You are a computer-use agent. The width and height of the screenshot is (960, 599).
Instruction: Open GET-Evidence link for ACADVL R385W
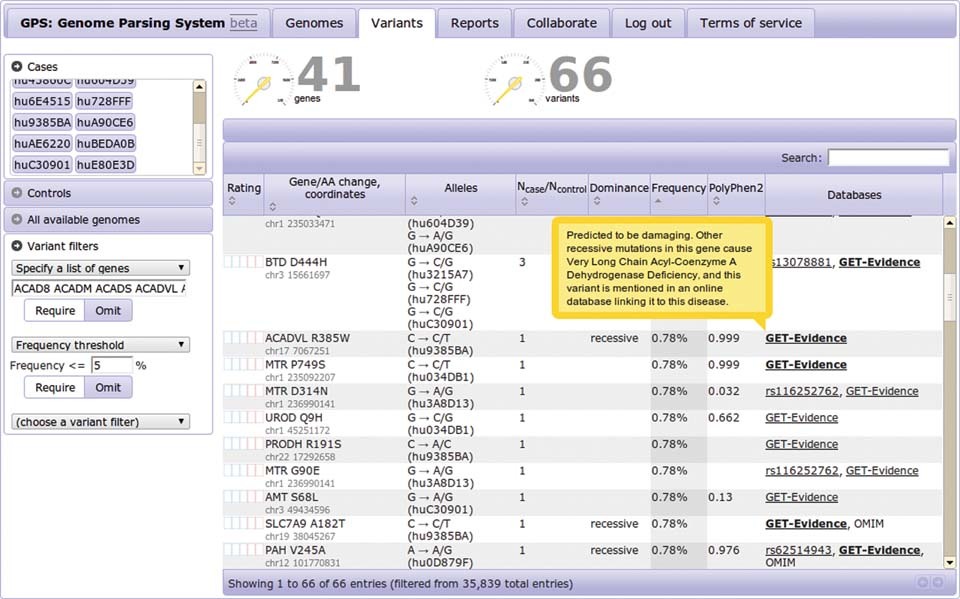(x=806, y=338)
